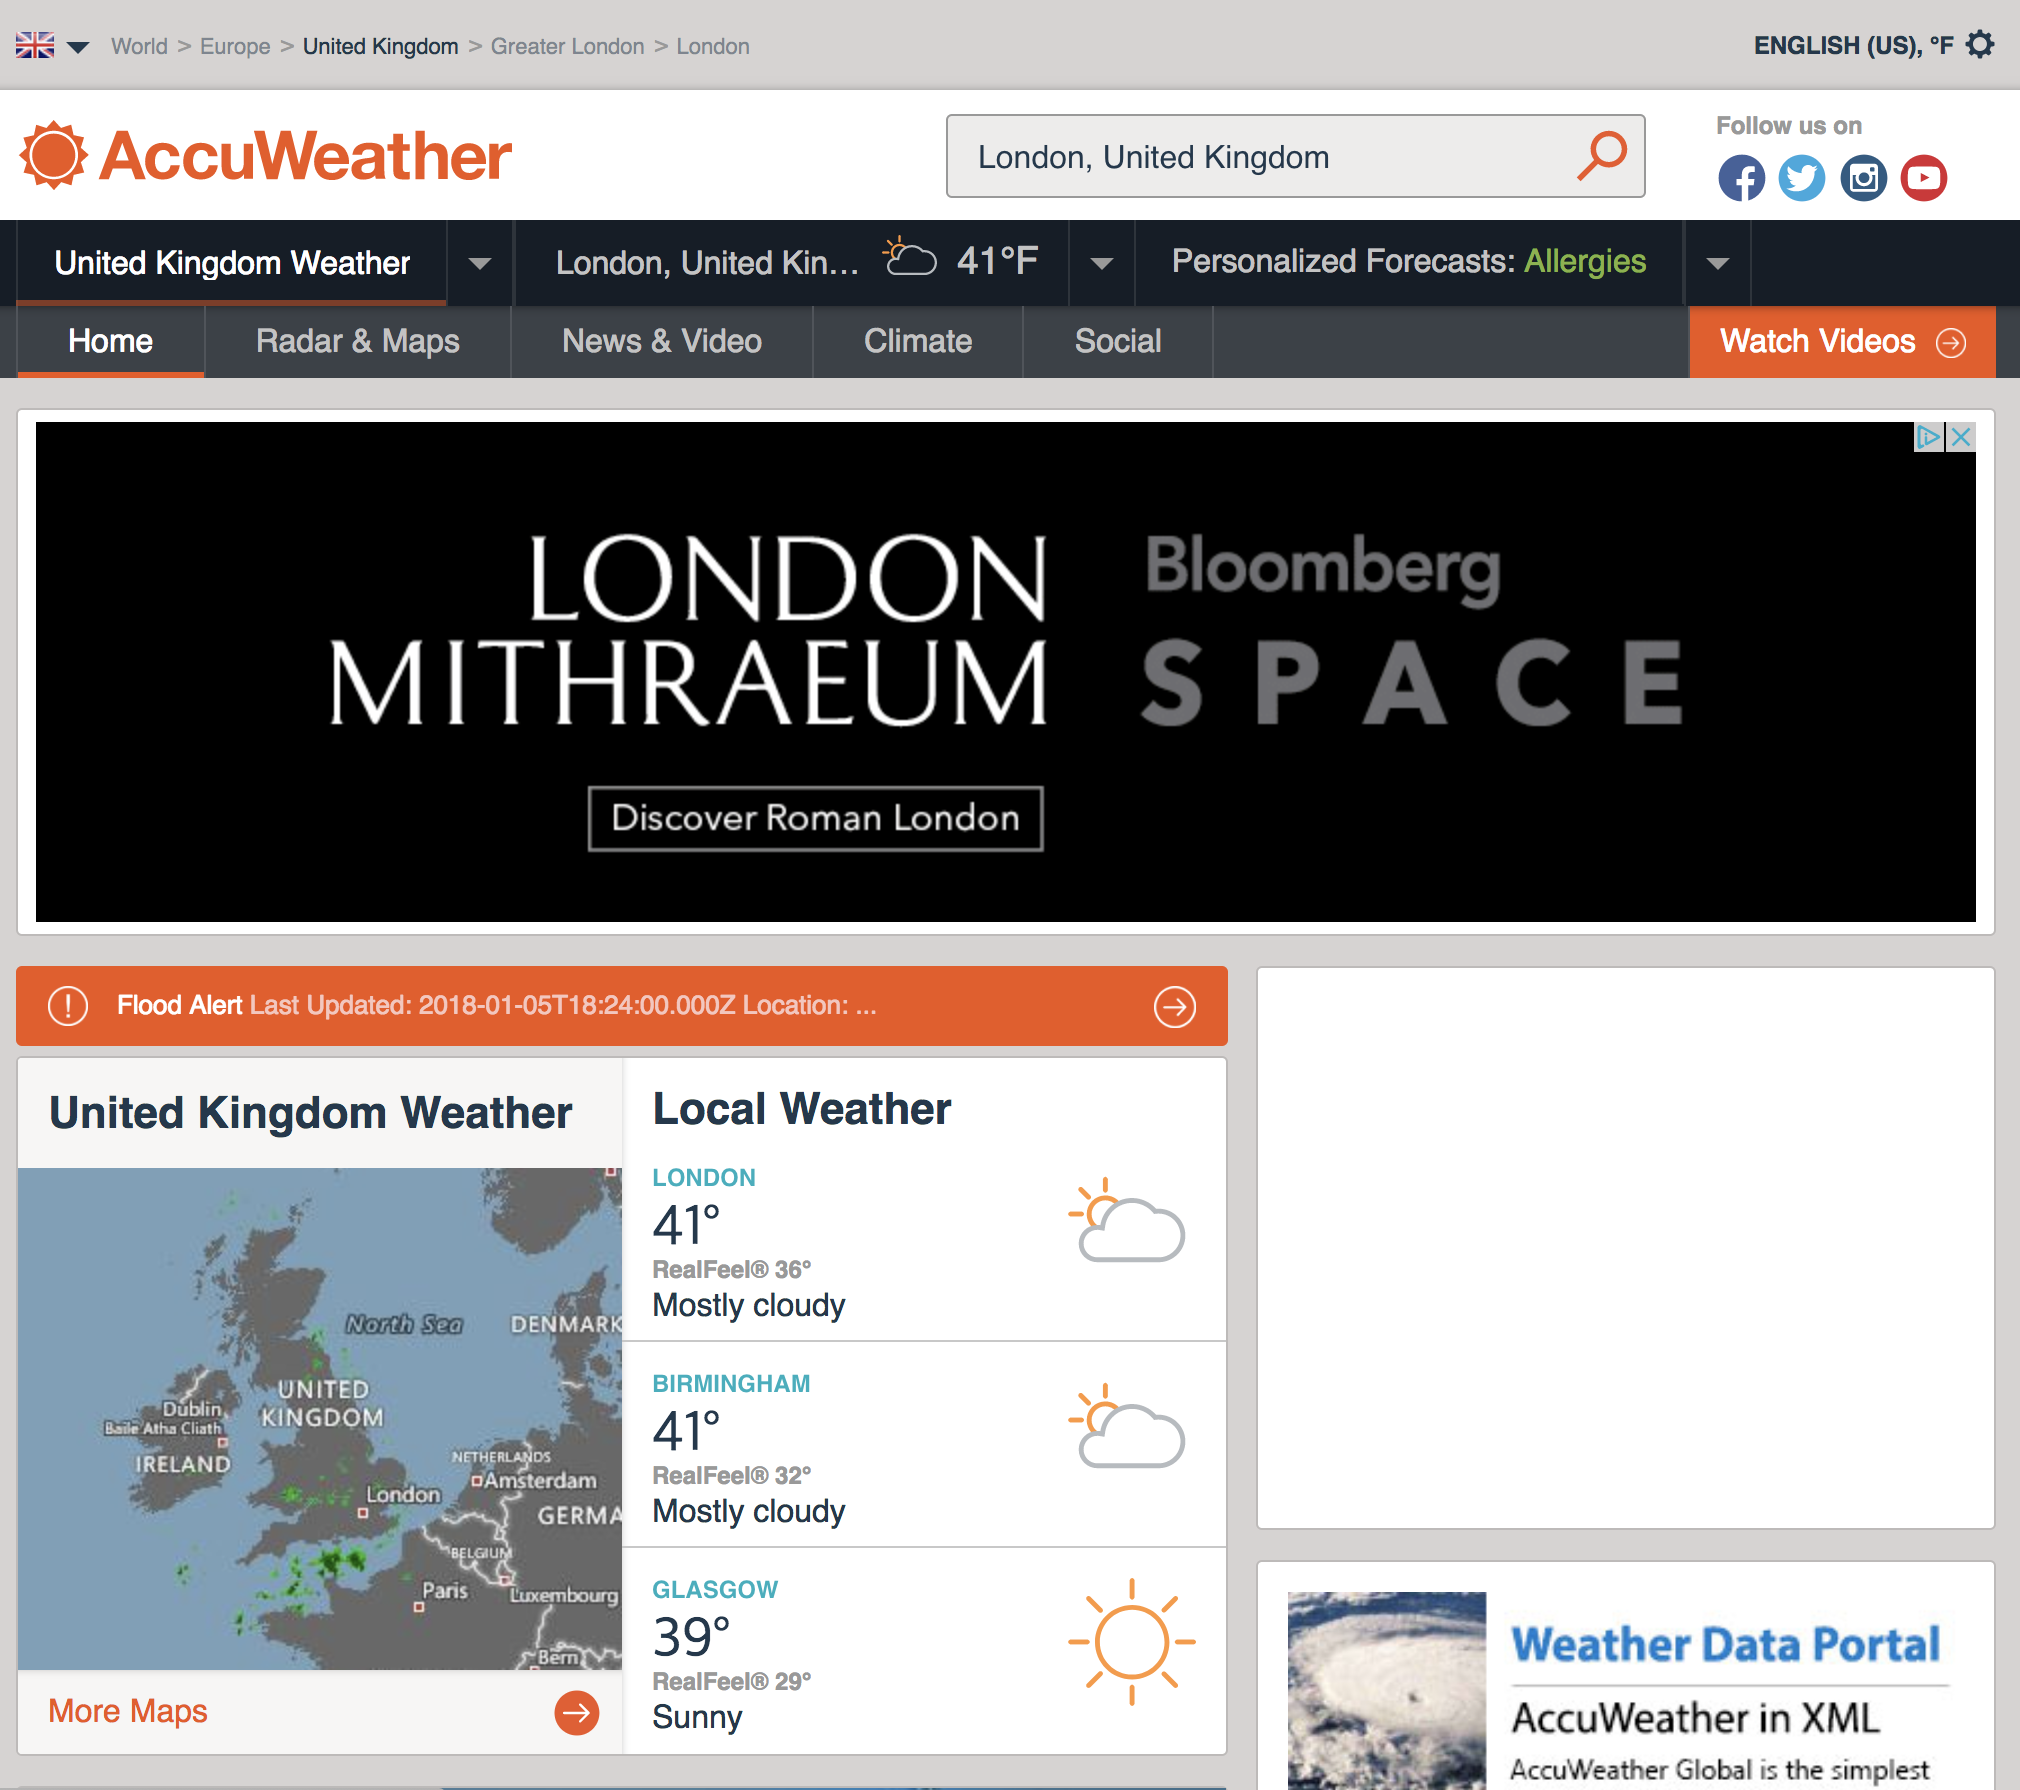Click the Weather Data Portal heading
Screen dimensions: 2020x1790
tap(1725, 1645)
